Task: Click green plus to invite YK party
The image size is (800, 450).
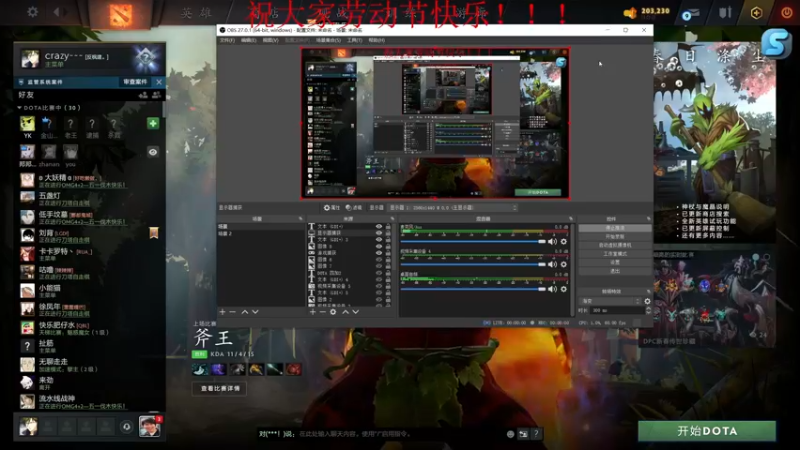Action: click(x=153, y=123)
